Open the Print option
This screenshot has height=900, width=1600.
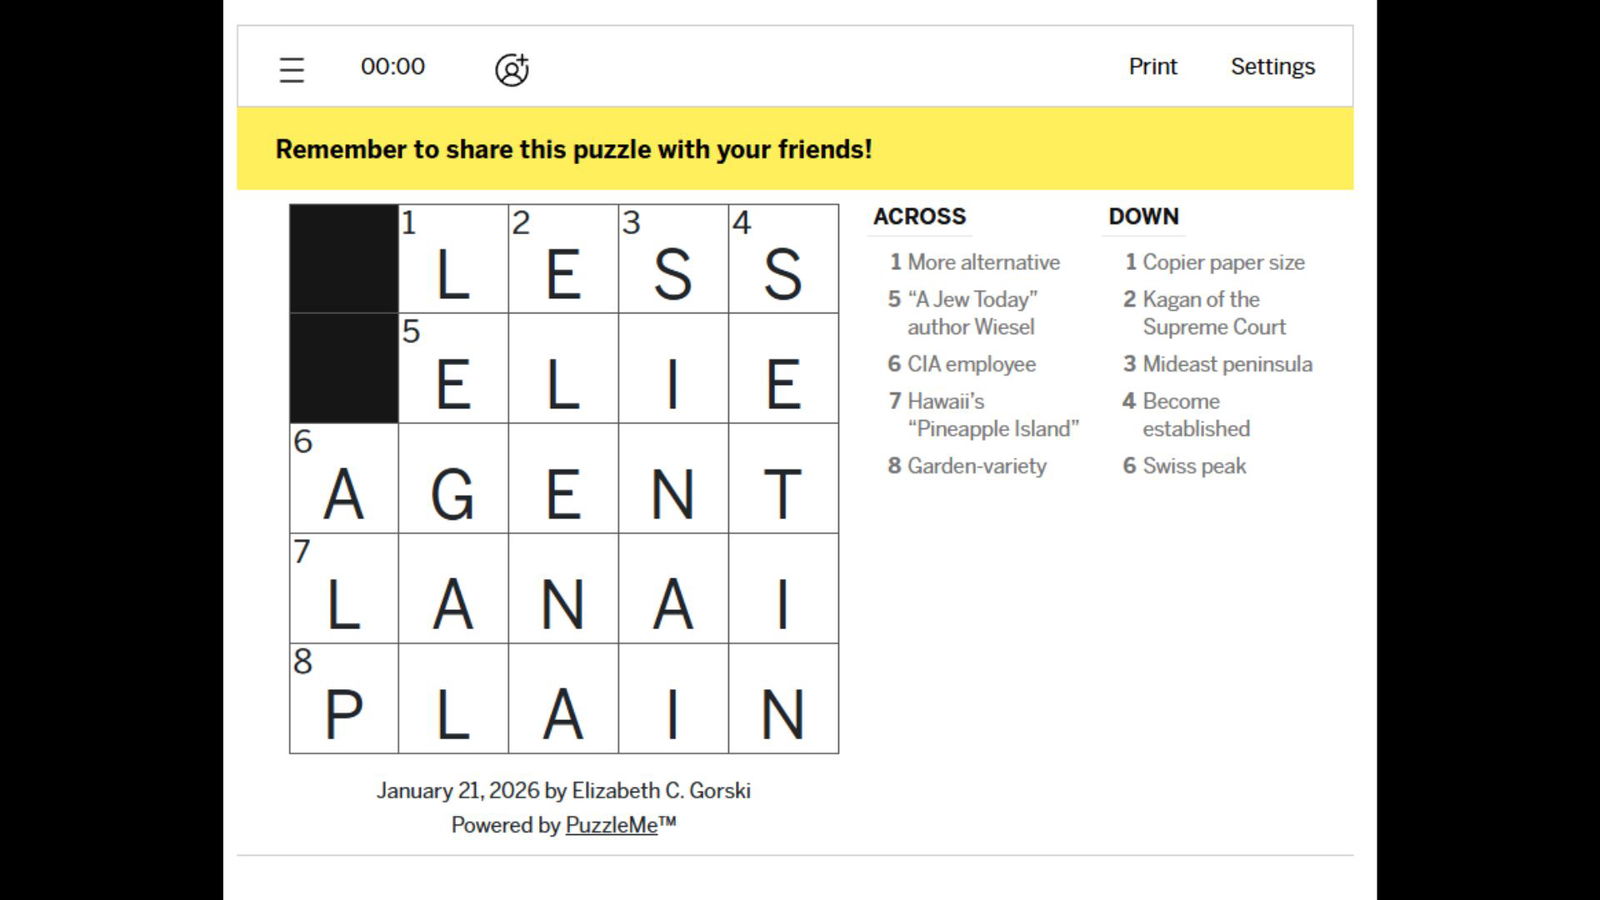(1152, 67)
